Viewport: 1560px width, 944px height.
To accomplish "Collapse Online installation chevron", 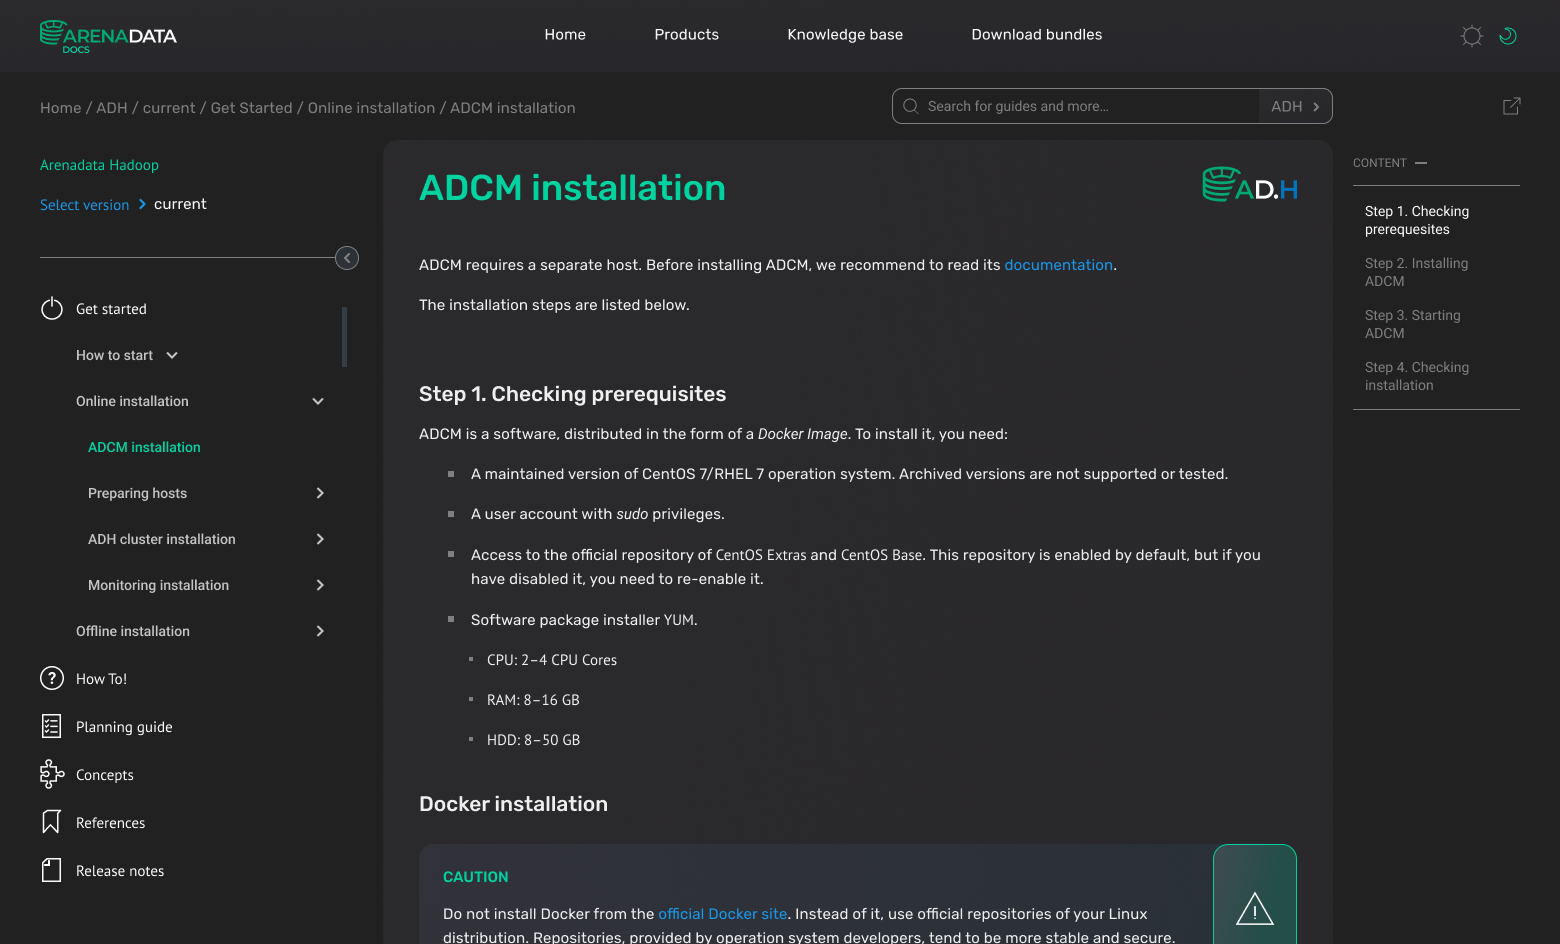I will tap(318, 401).
